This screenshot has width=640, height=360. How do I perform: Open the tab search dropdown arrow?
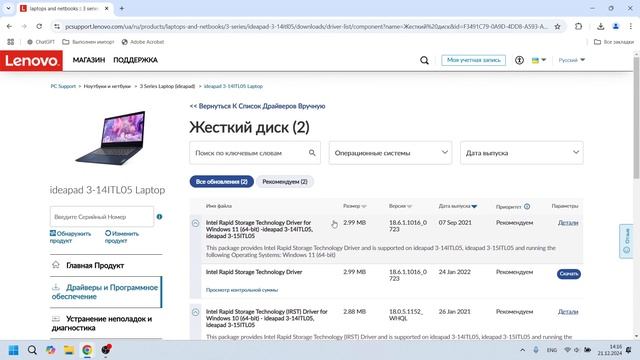(8, 8)
